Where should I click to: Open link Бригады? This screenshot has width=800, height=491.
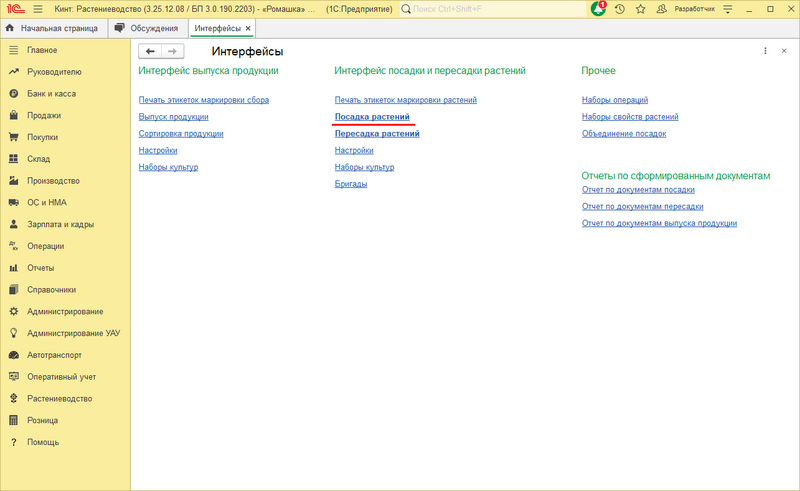pyautogui.click(x=351, y=184)
